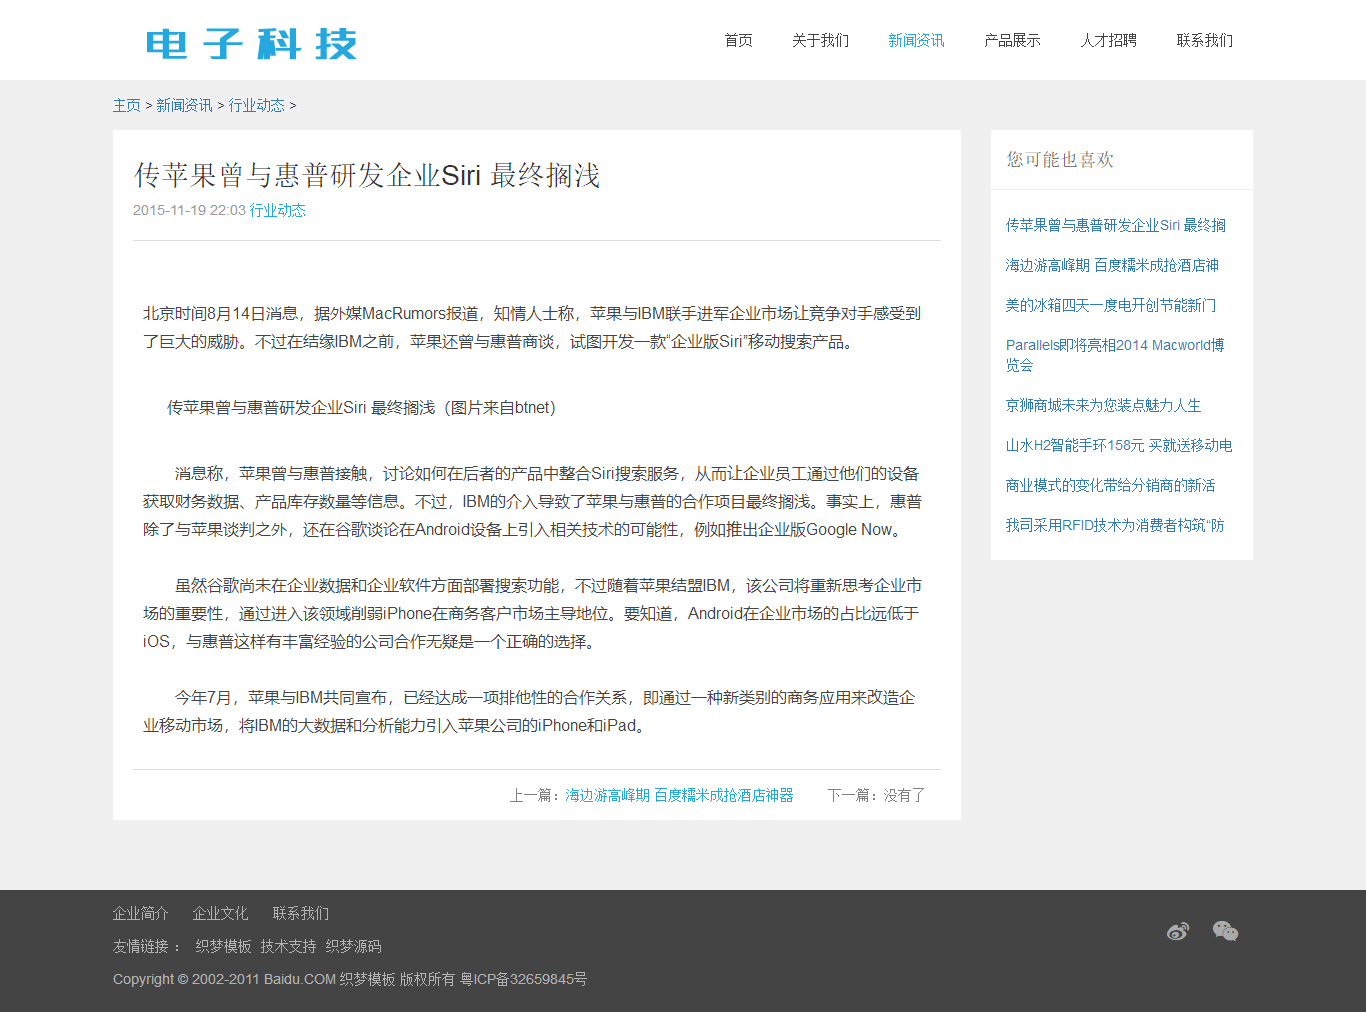Viewport: 1366px width, 1012px height.
Task: Open sidebar link 商业模式的变化带给分销商的新活
Action: point(1111,485)
